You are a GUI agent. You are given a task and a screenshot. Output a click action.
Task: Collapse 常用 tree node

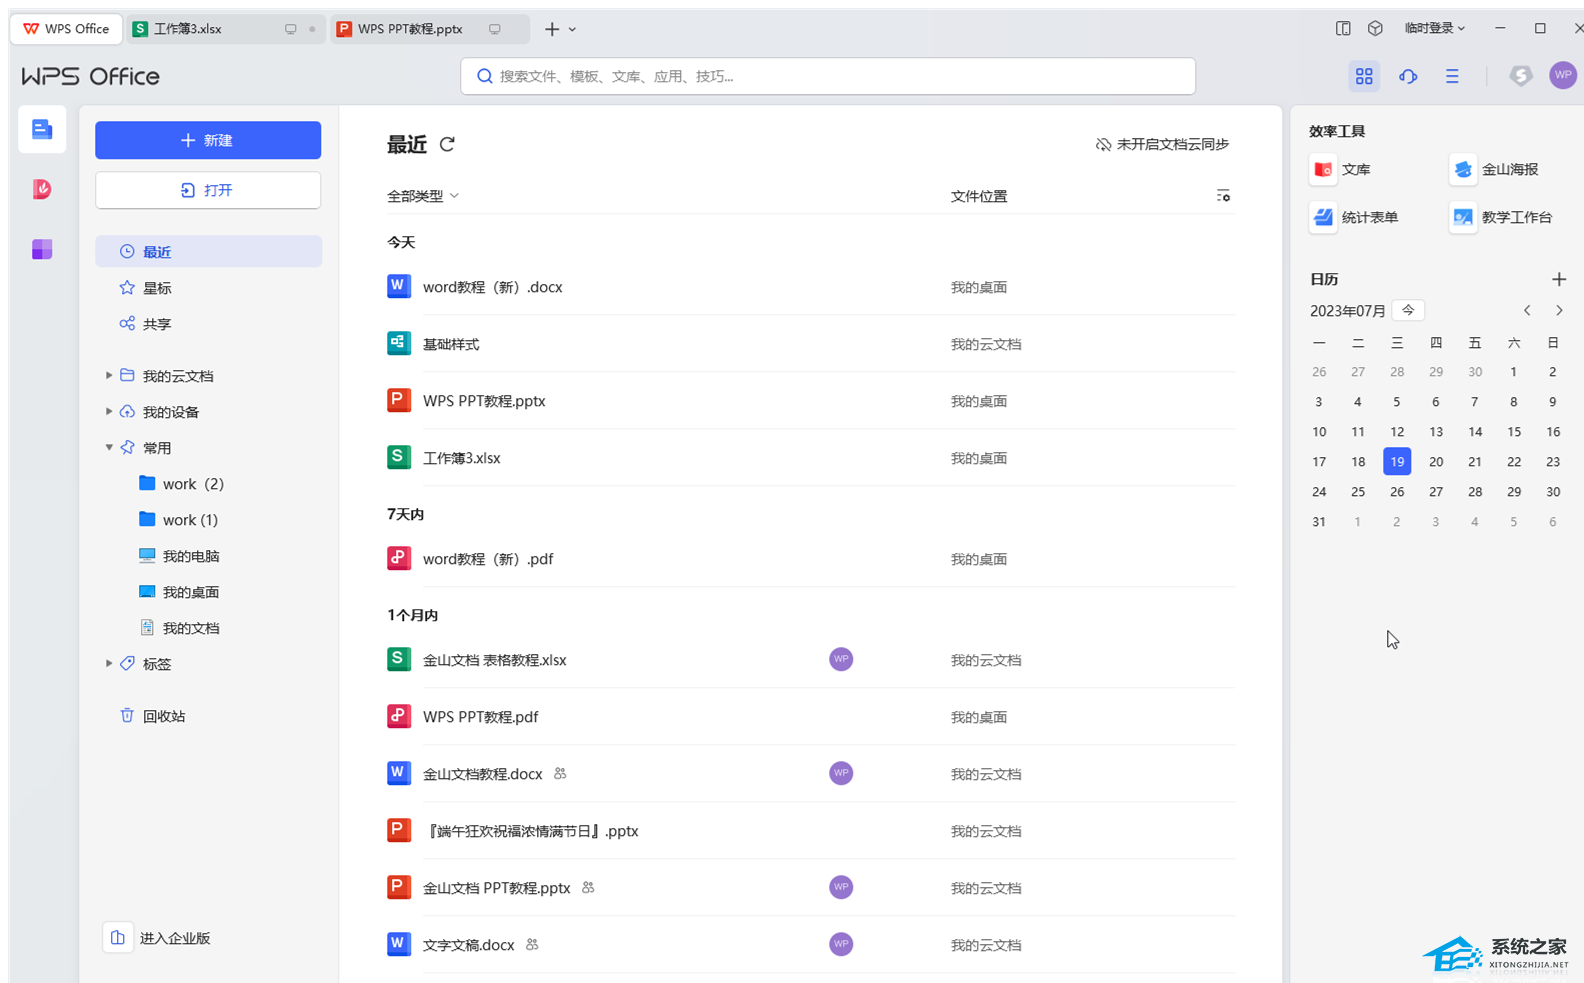click(109, 448)
